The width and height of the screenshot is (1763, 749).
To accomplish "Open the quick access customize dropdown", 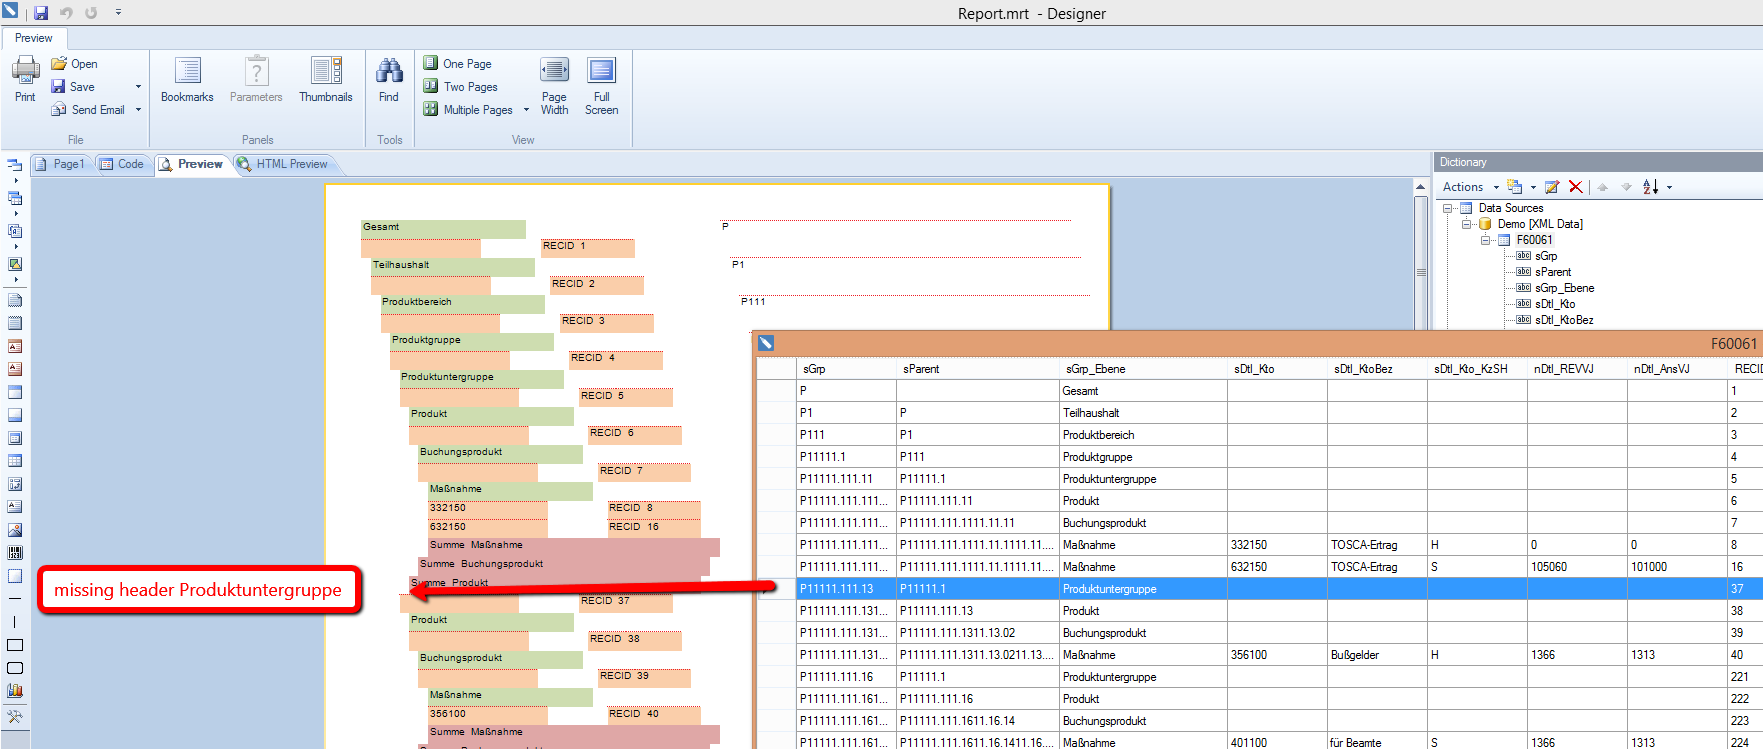I will 118,13.
